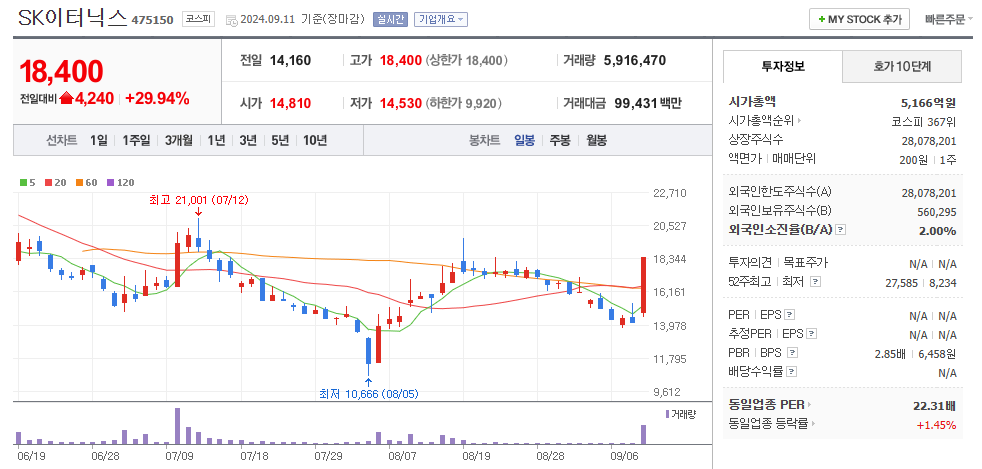Open the 빠른주문 dropdown

coord(948,19)
